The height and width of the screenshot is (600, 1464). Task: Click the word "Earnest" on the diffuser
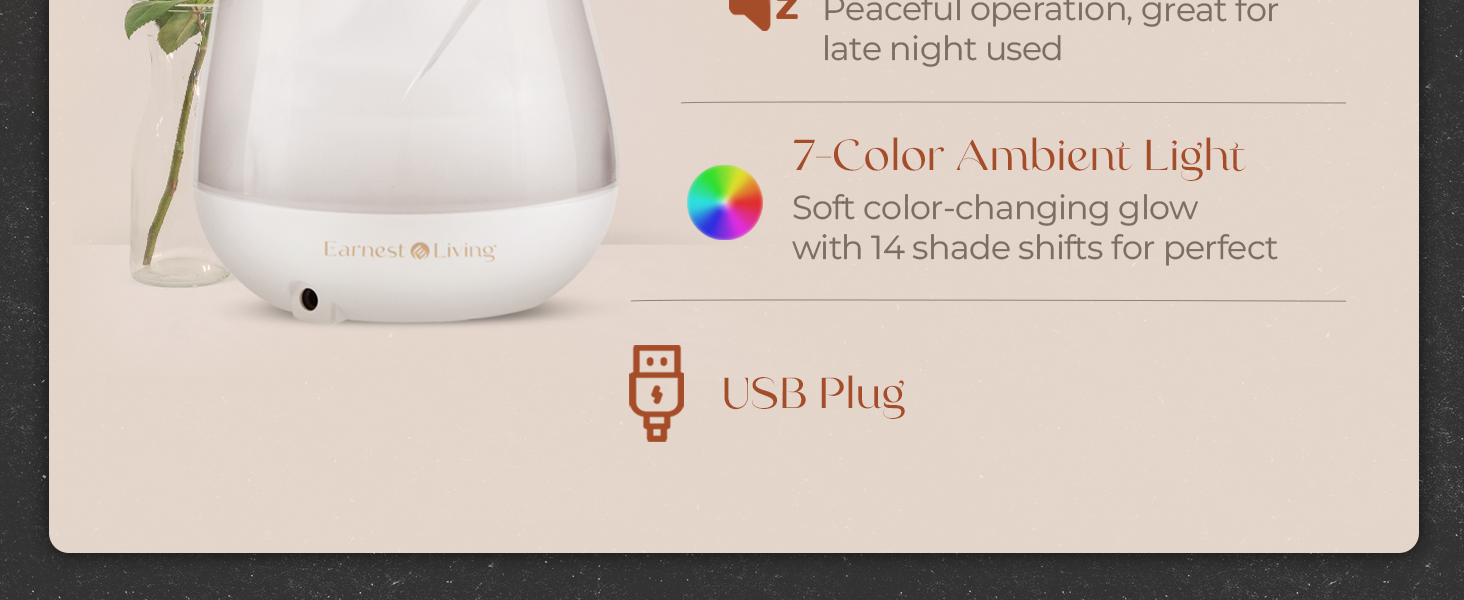365,250
